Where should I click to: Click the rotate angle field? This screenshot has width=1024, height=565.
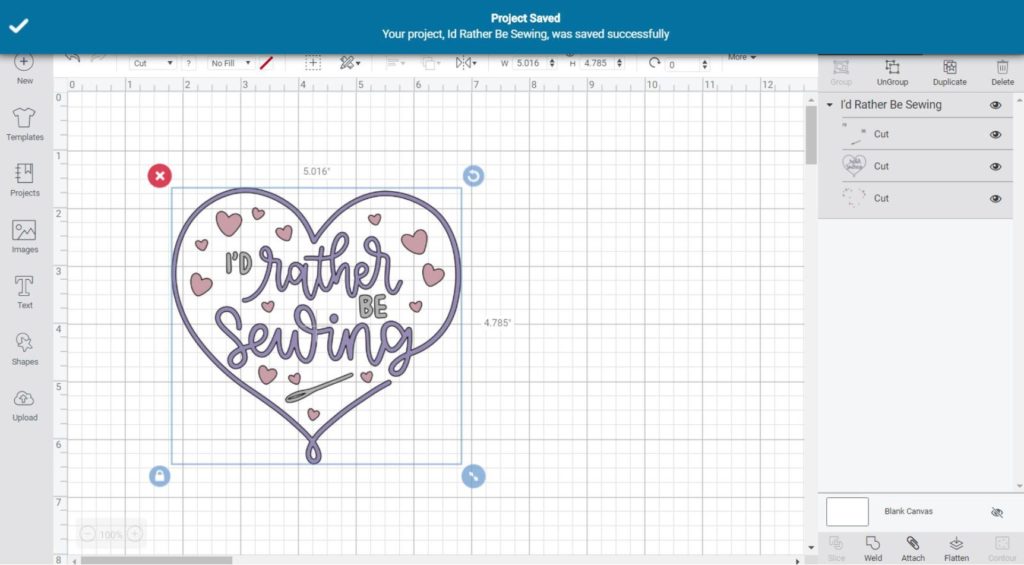click(x=682, y=64)
